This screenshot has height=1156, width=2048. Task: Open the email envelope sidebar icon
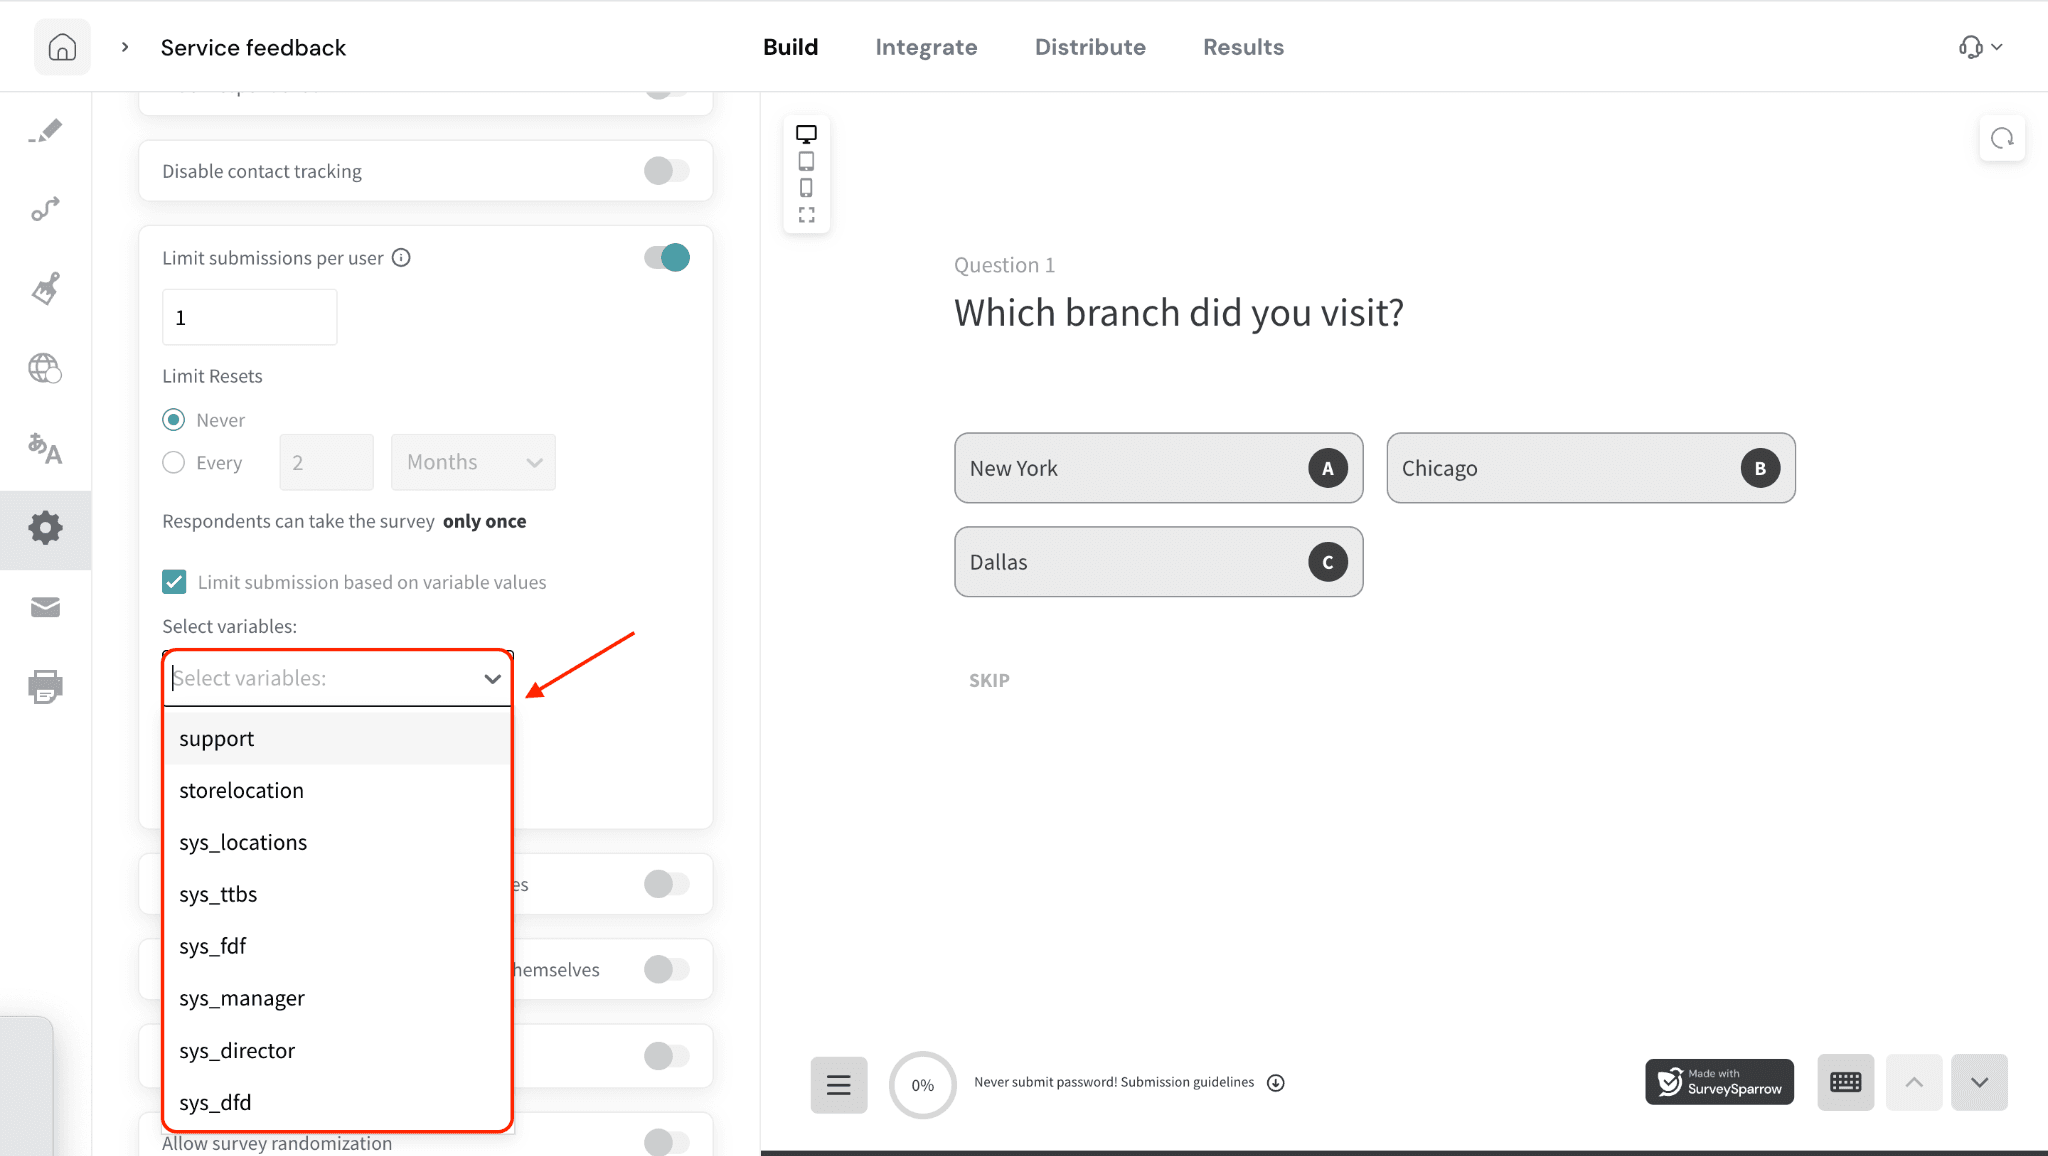pos(45,607)
